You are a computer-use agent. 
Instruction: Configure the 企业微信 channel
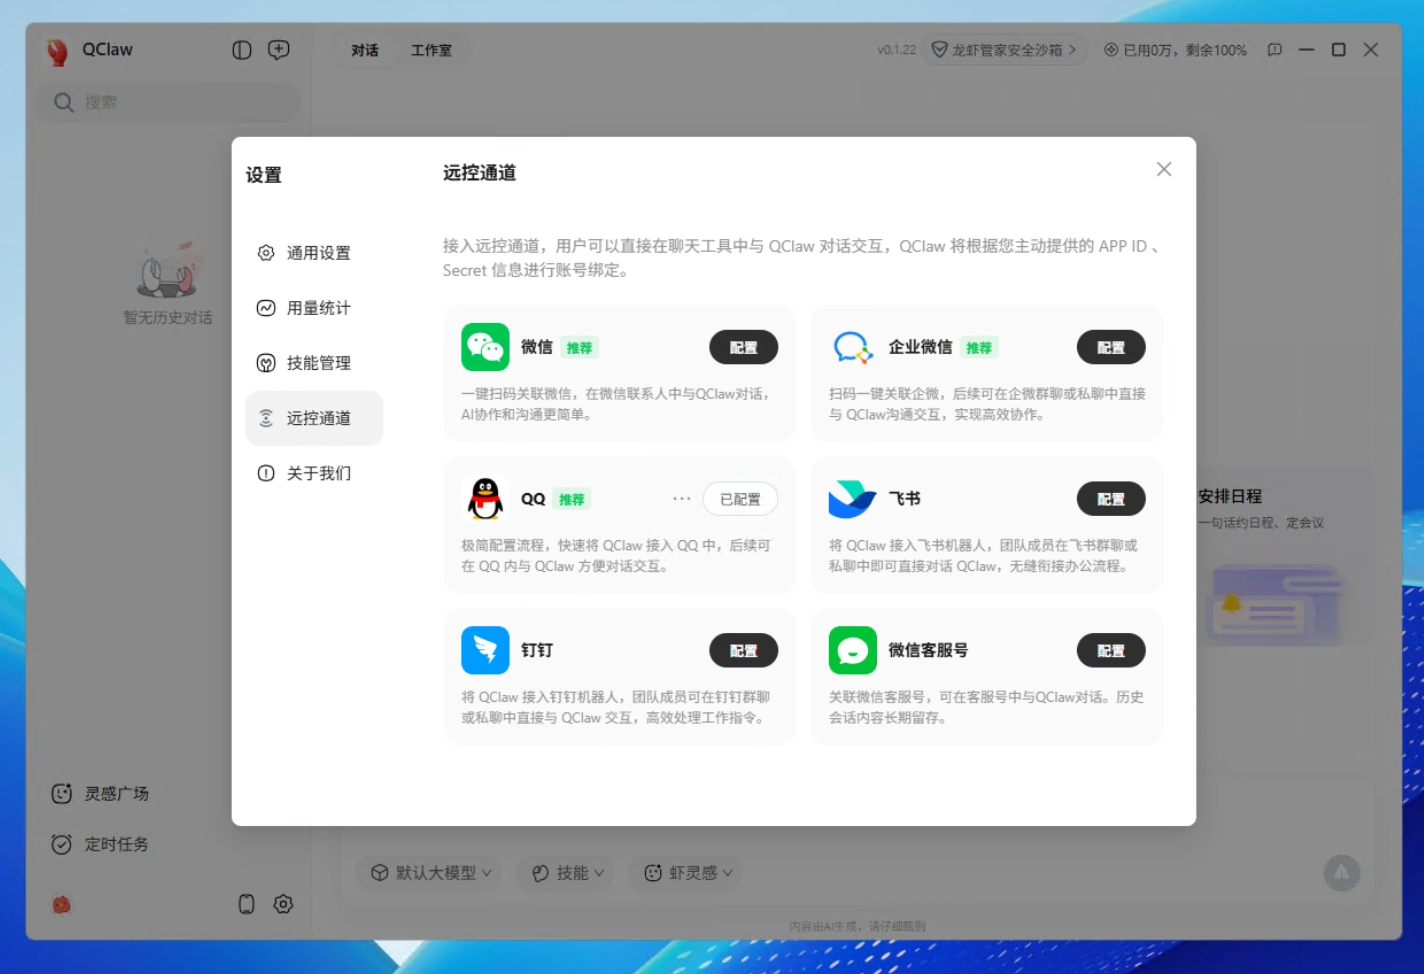[x=1111, y=347]
